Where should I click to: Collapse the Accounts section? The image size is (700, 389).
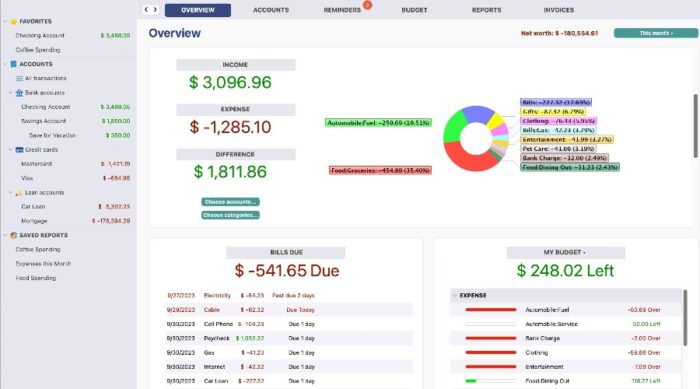coord(5,64)
